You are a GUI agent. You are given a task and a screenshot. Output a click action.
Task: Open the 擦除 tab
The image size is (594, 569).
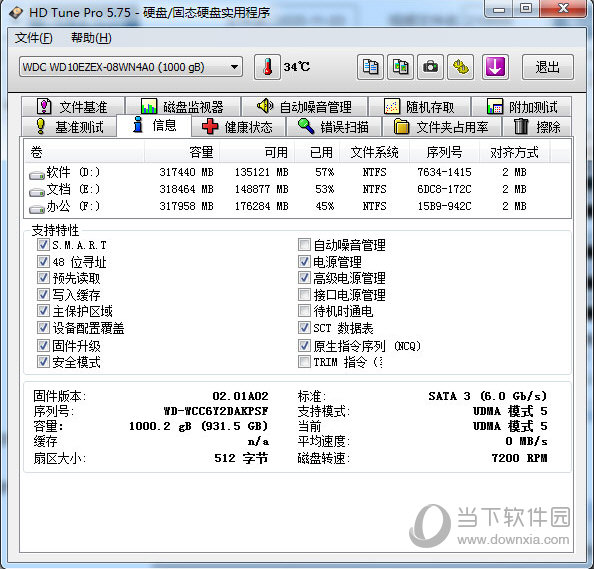(x=537, y=127)
